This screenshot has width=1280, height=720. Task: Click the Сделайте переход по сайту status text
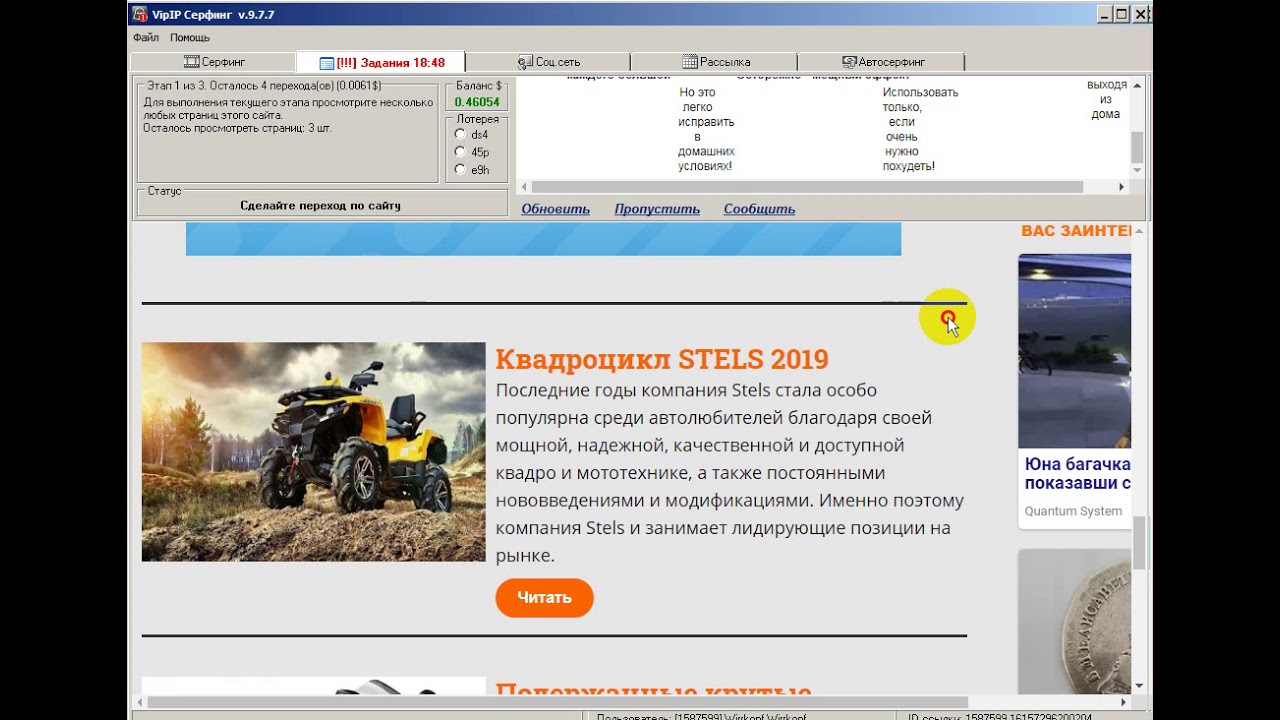pyautogui.click(x=320, y=206)
